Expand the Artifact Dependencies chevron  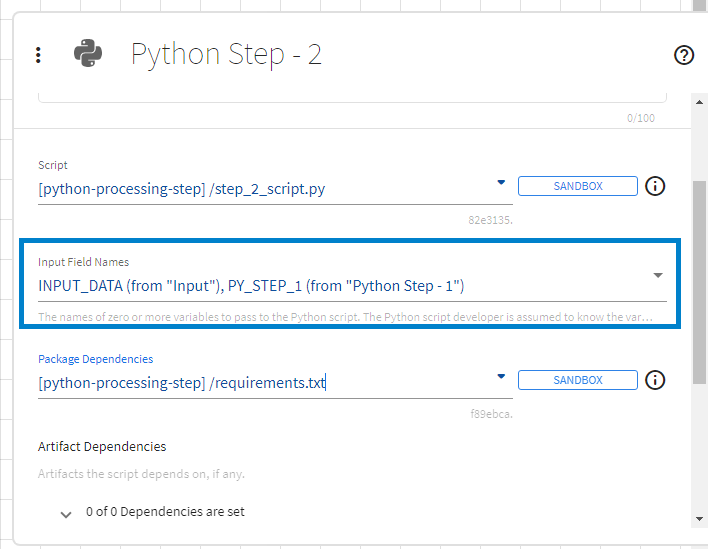66,514
